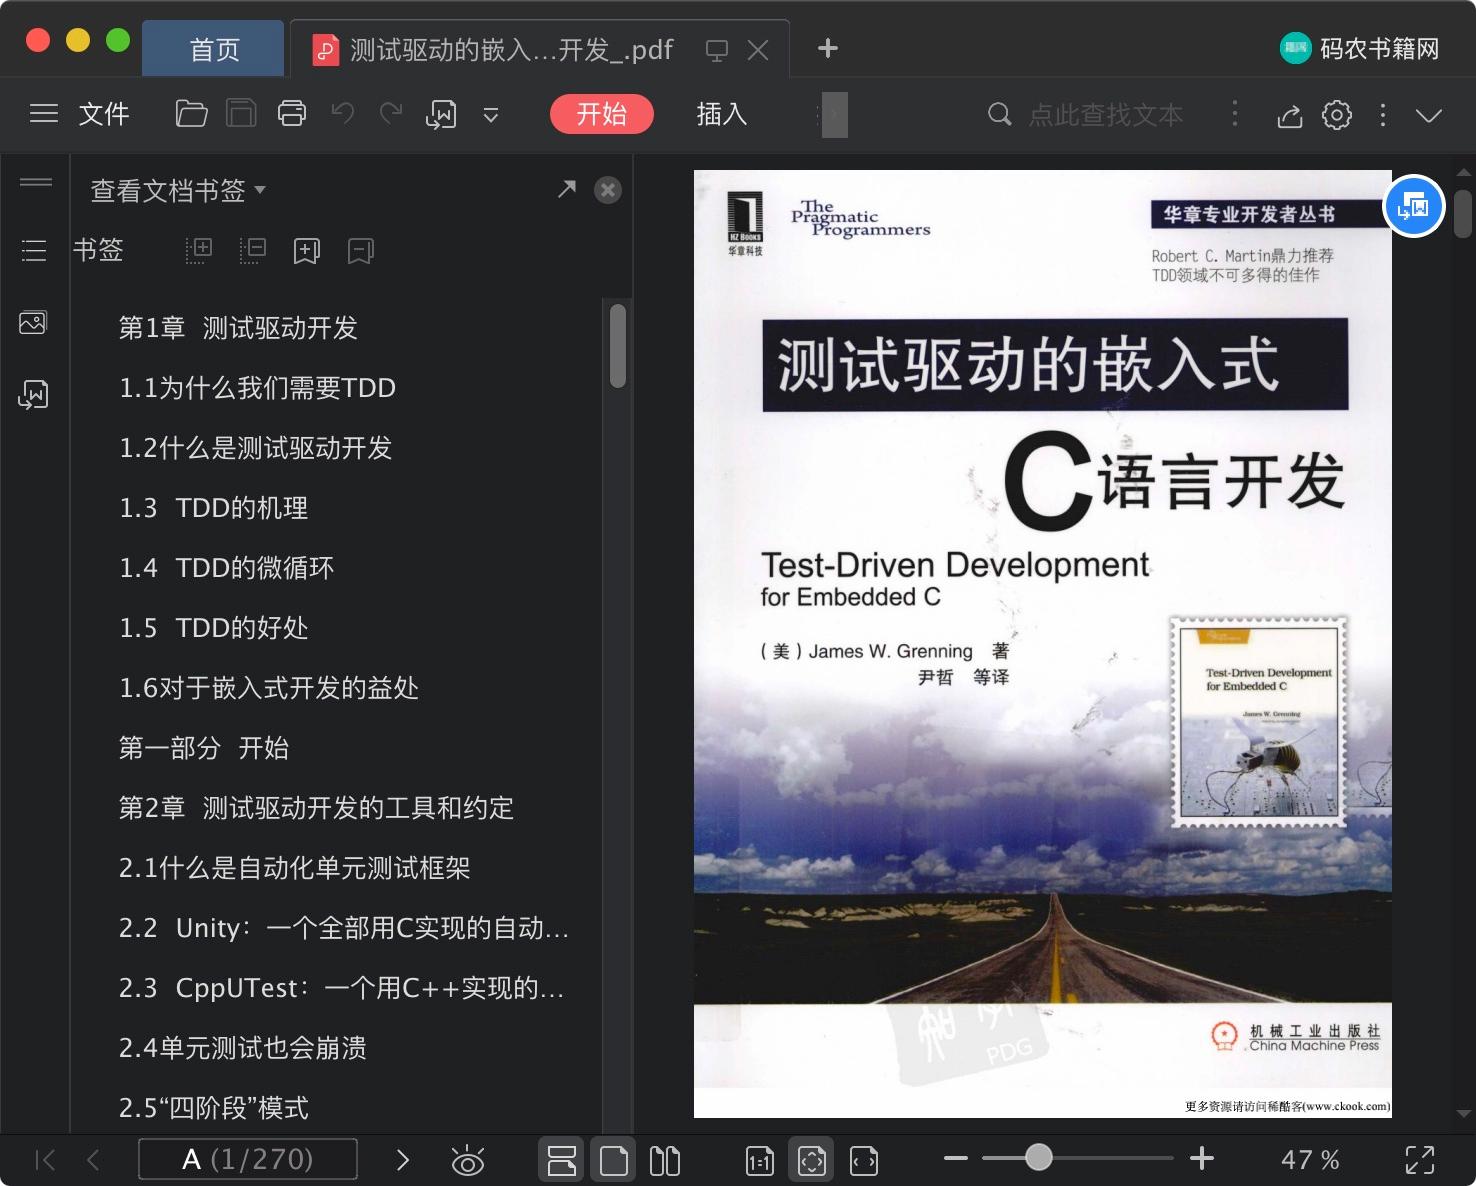Click the 码农书籍网 account label
This screenshot has width=1476, height=1186.
click(x=1379, y=48)
